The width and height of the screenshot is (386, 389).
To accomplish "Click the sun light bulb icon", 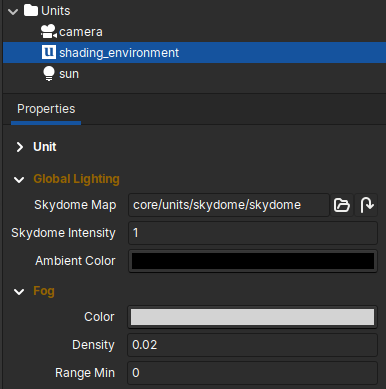I will pos(49,73).
